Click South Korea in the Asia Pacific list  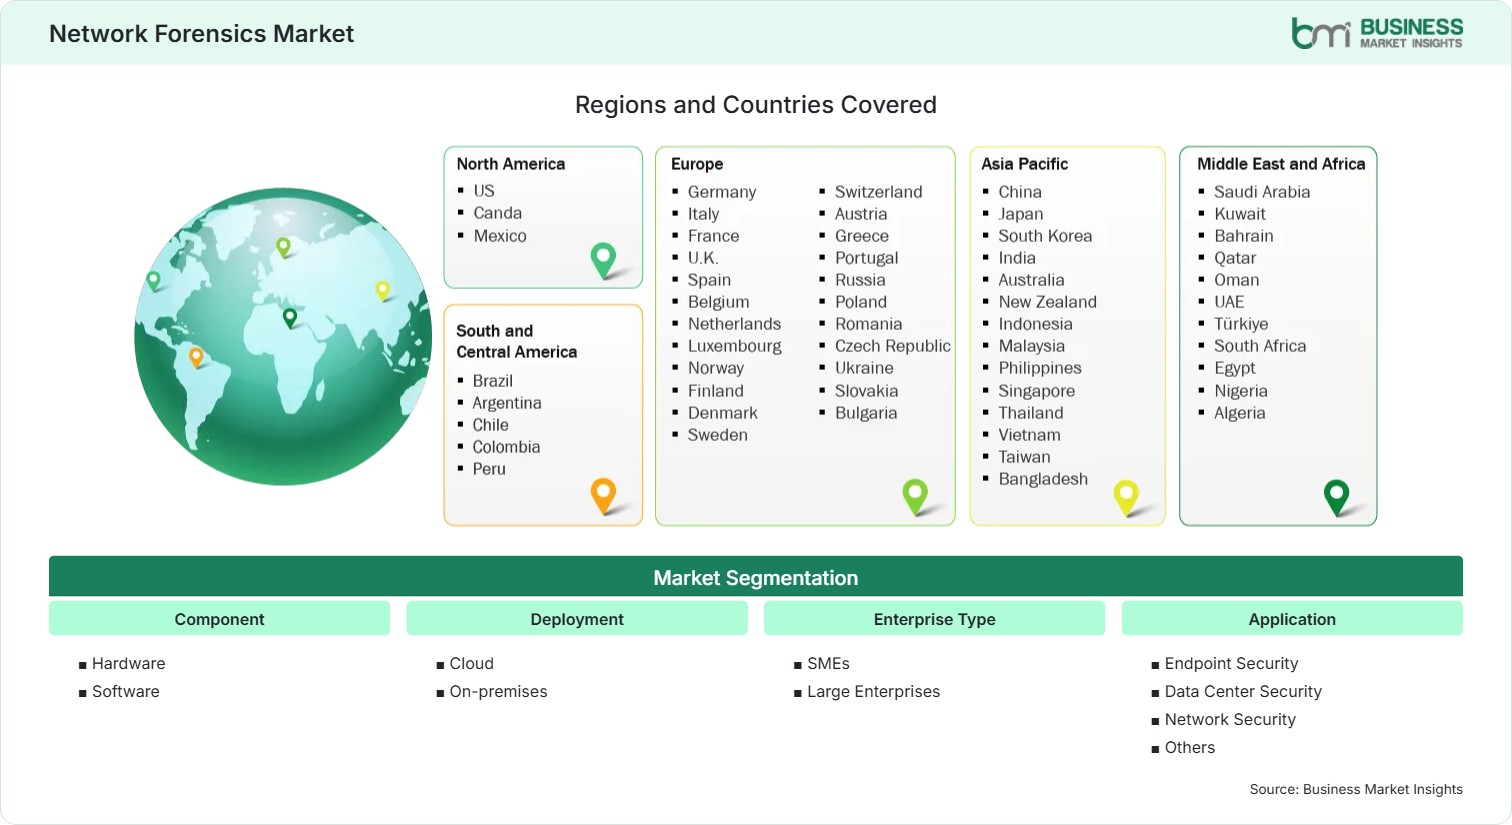pyautogui.click(x=1045, y=236)
